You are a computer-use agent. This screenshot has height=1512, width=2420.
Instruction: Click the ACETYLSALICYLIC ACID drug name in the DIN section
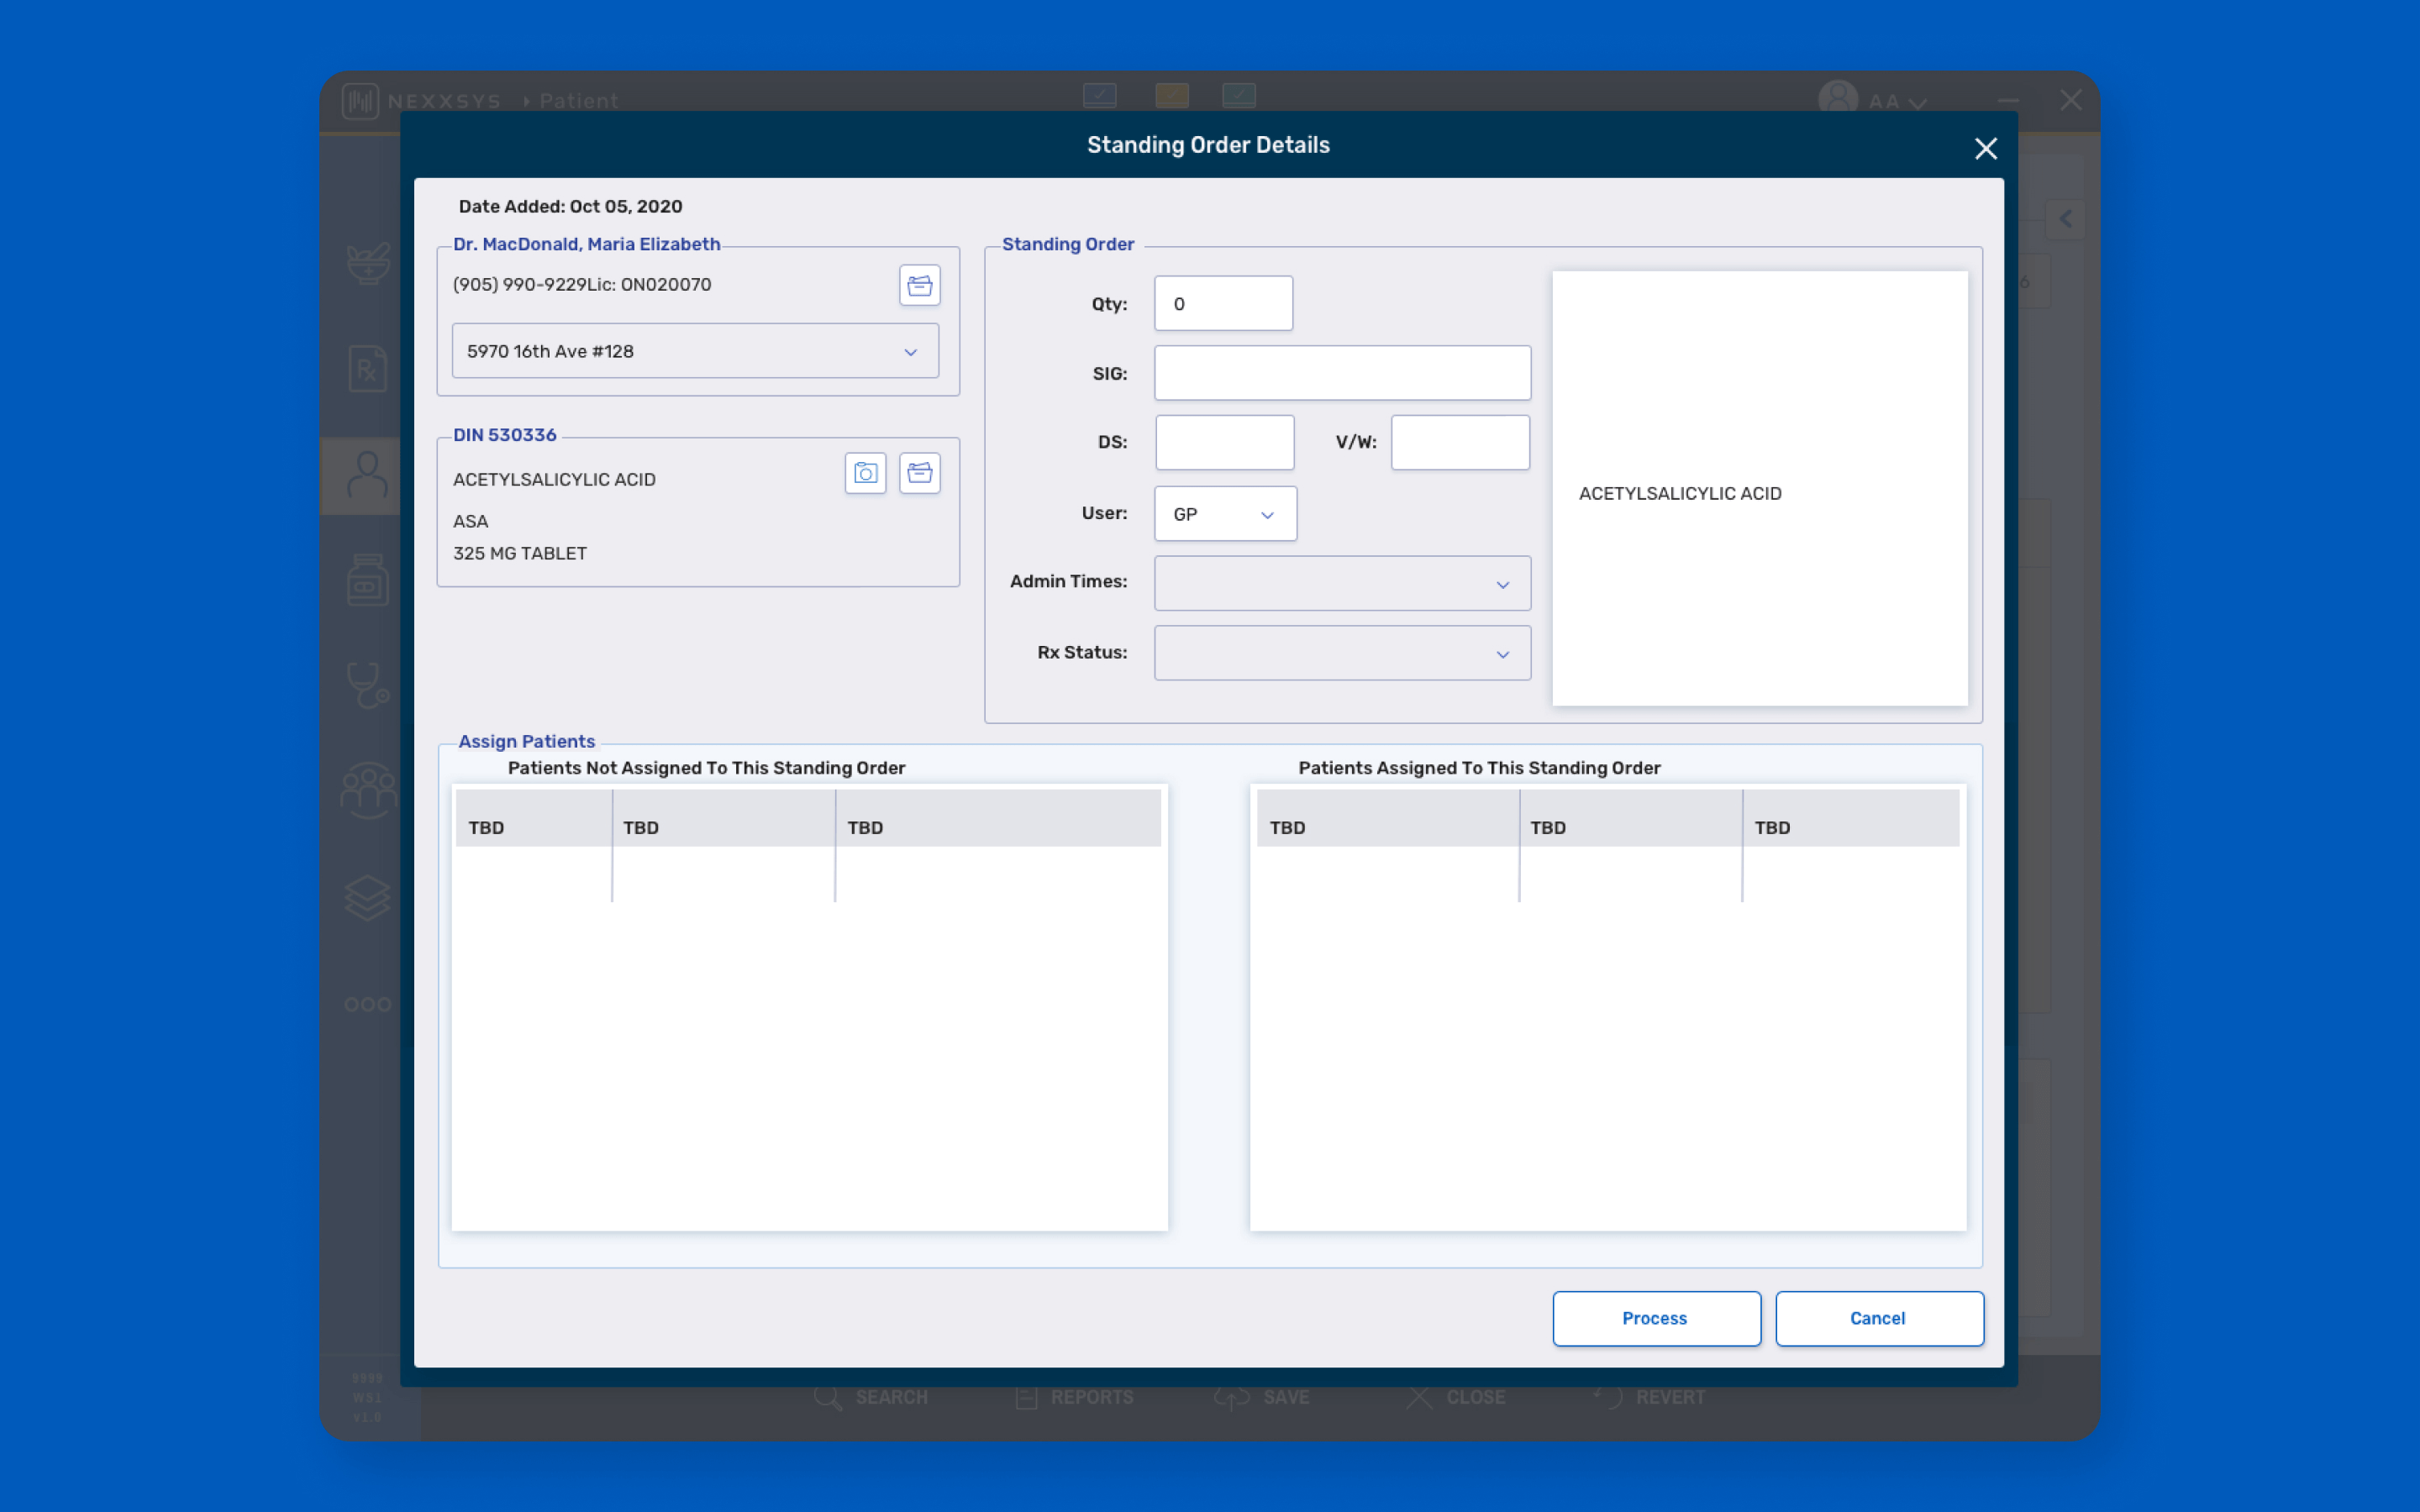554,480
